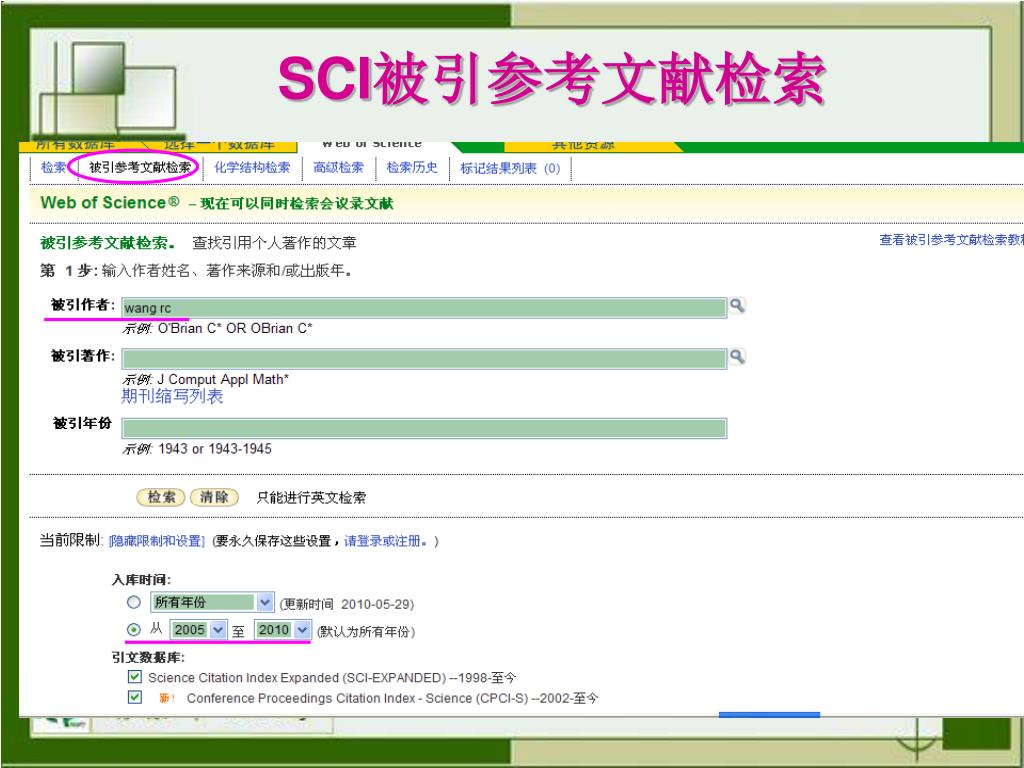Click the example text 'J Comput Appl Math*'

(x=223, y=379)
